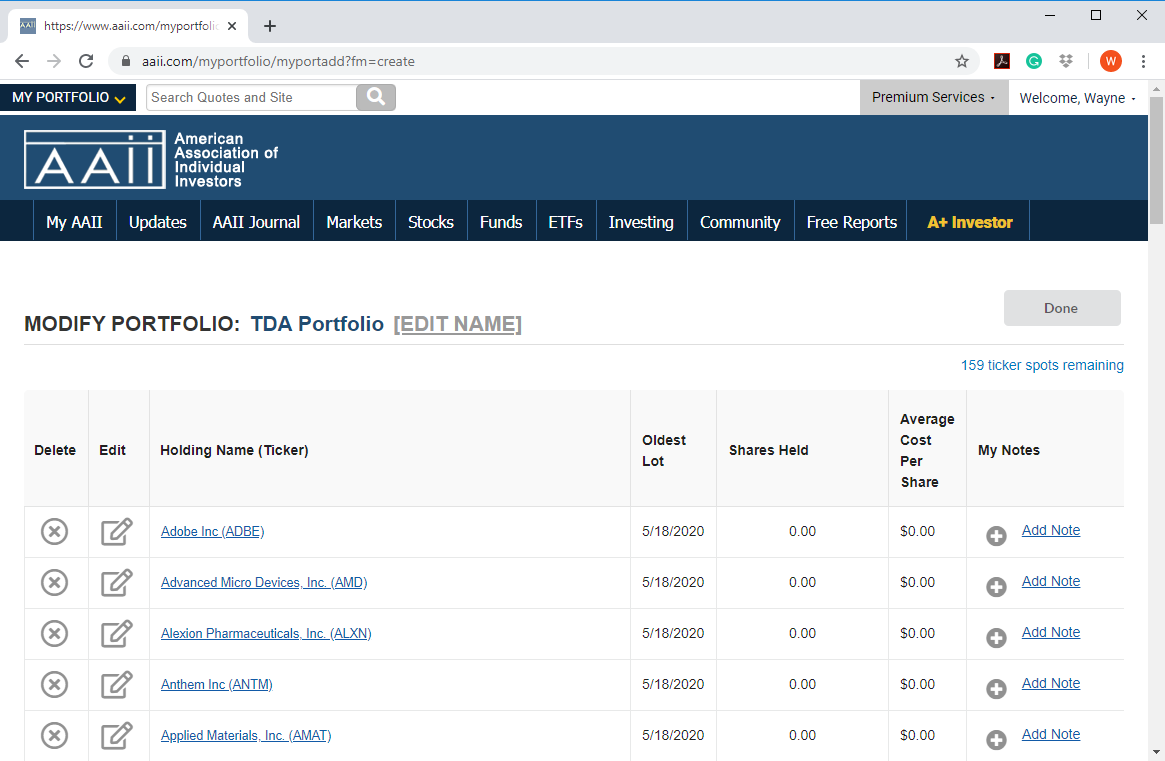Click plus icon for Anthem note
1165x761 pixels.
point(996,689)
